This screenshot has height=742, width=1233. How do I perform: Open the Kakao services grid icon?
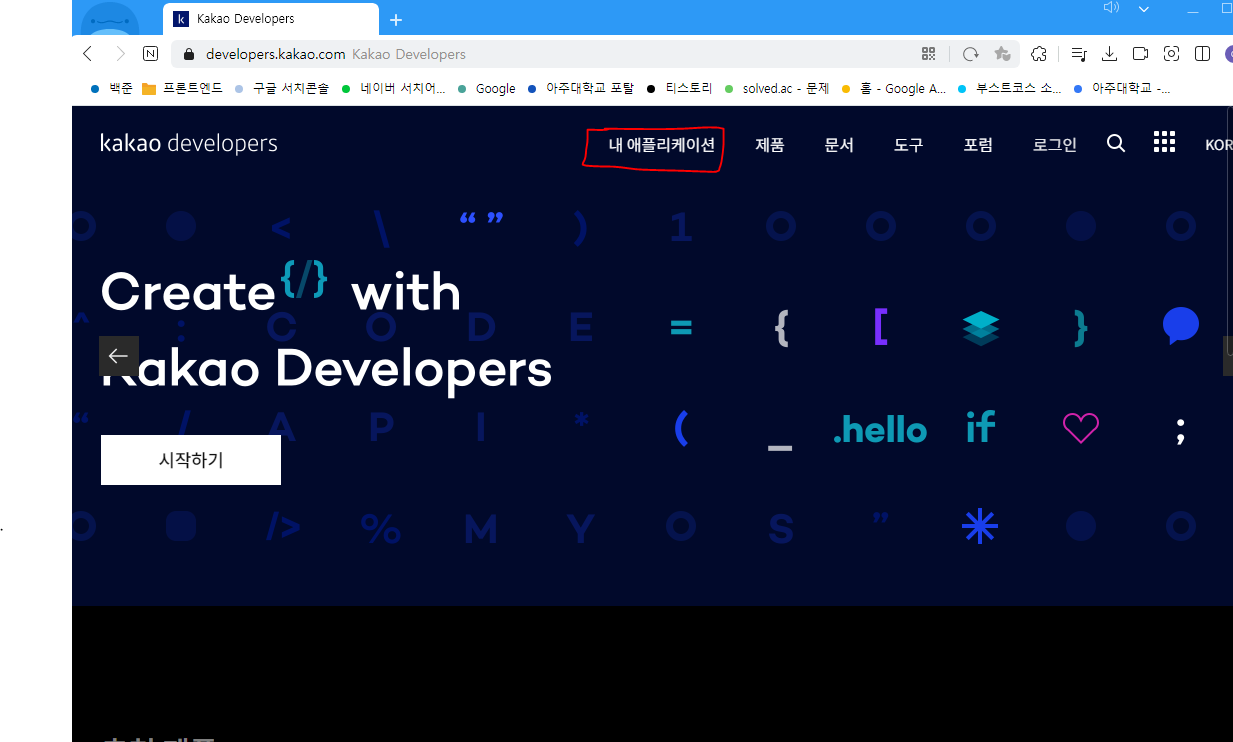(1164, 142)
